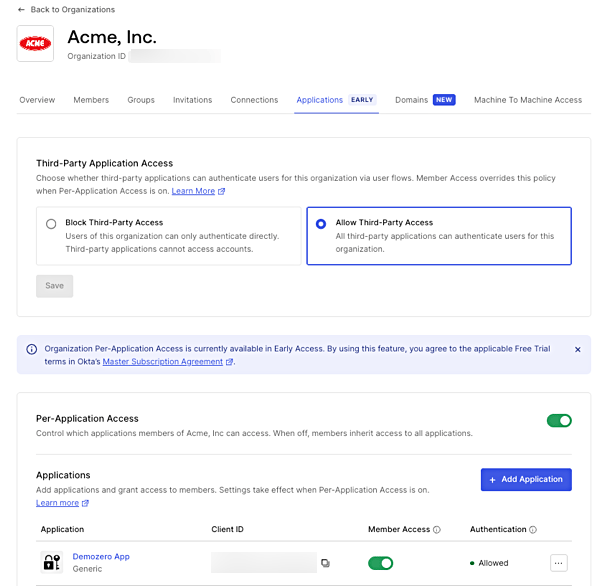Click the Application column header

[x=62, y=529]
